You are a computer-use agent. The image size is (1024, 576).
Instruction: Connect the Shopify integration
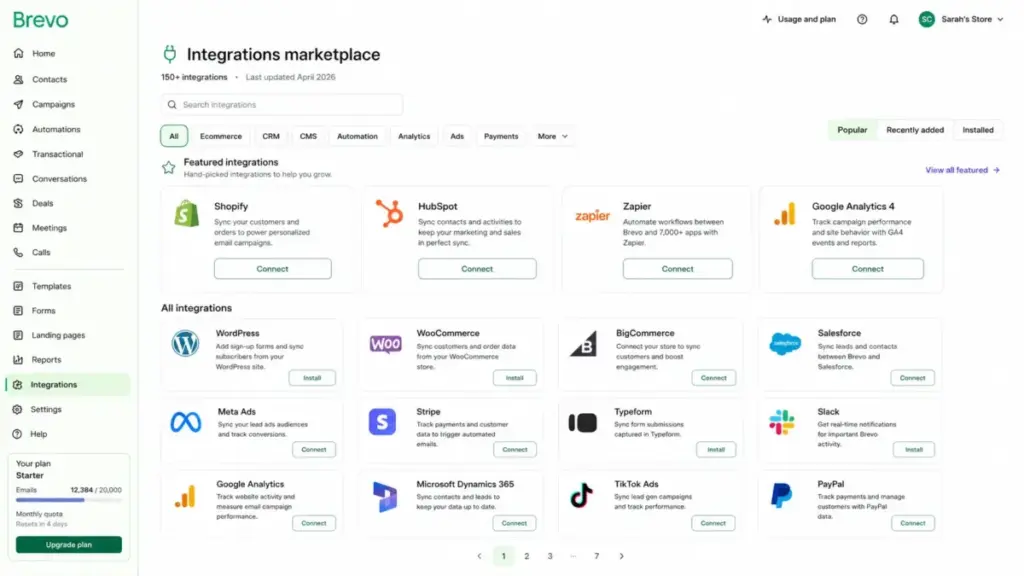[x=272, y=269]
